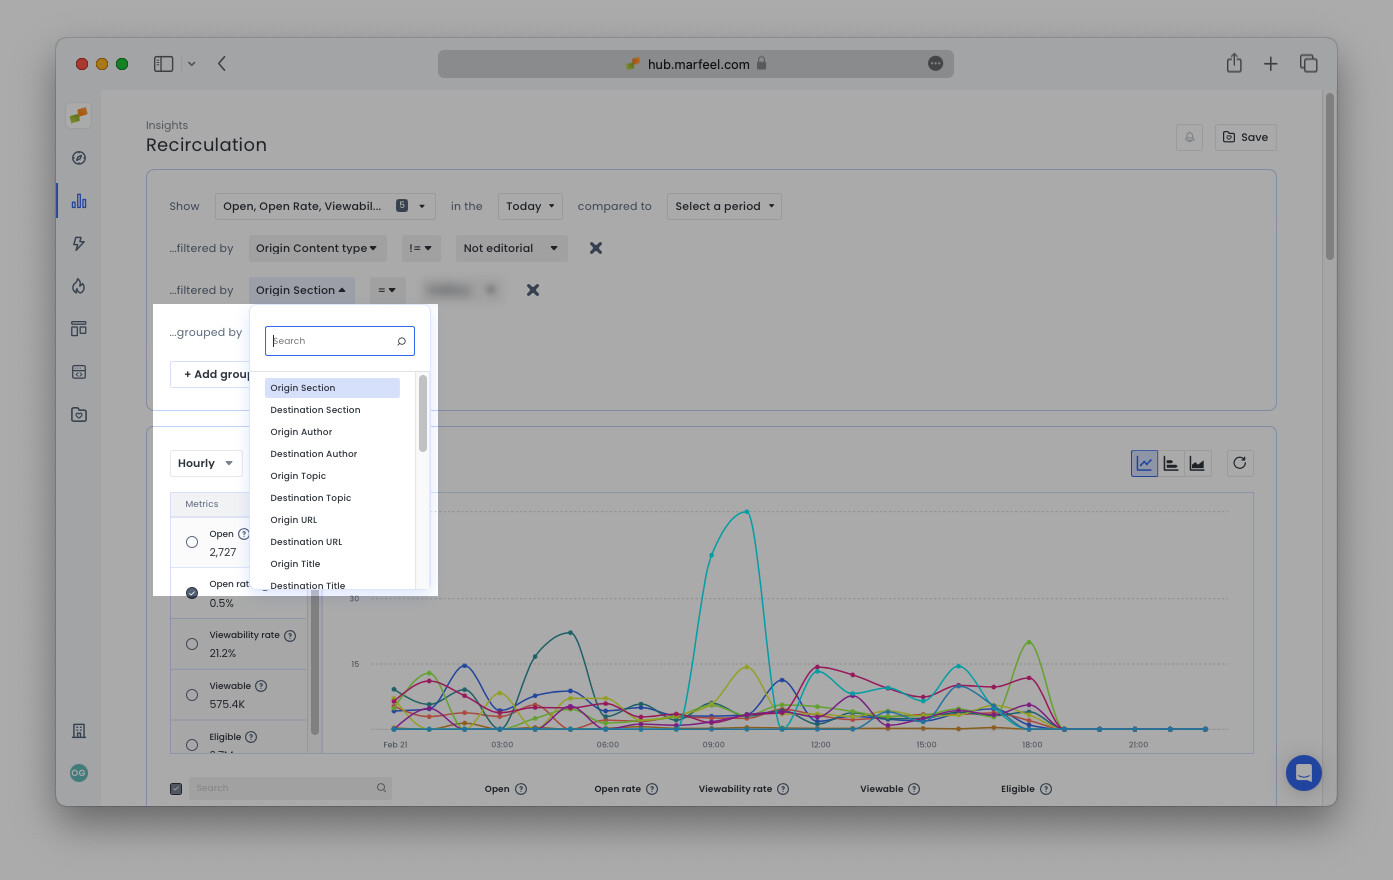Image resolution: width=1393 pixels, height=880 pixels.
Task: Open the compass Explore icon in sidebar
Action: click(x=78, y=157)
